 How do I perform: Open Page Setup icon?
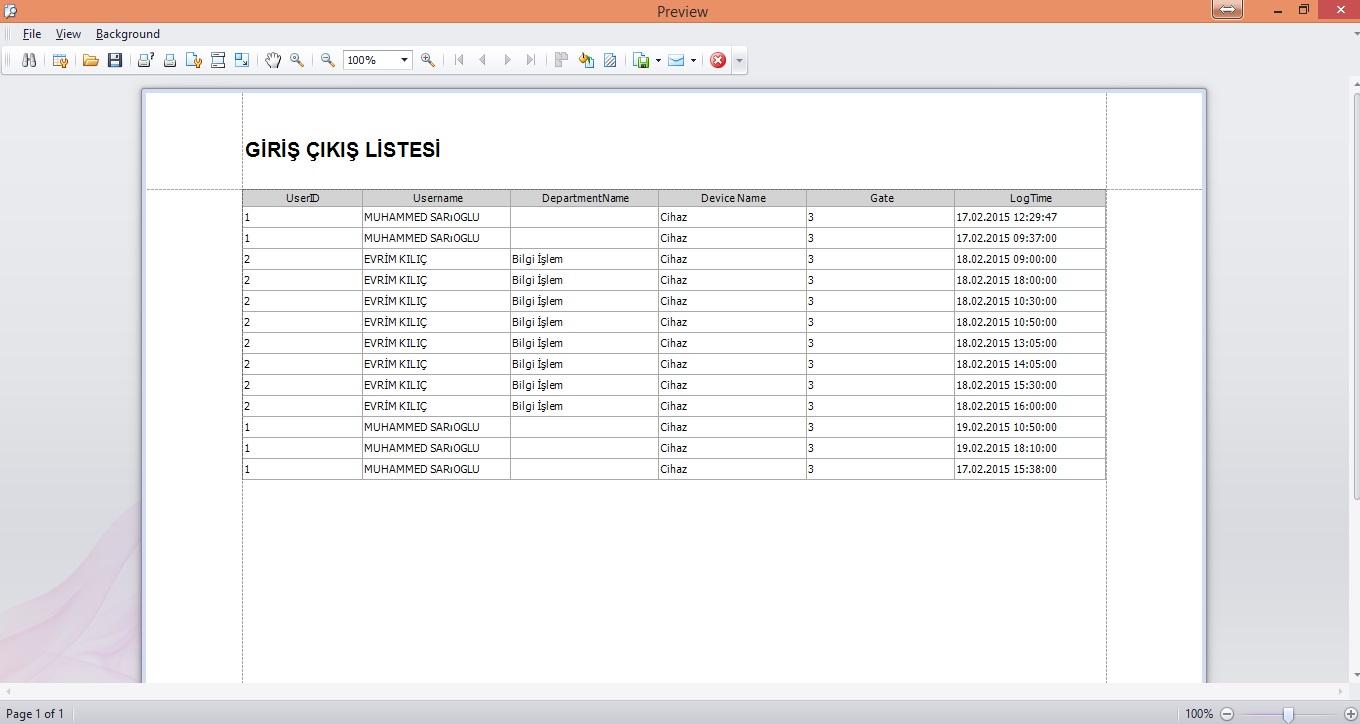pyautogui.click(x=194, y=60)
